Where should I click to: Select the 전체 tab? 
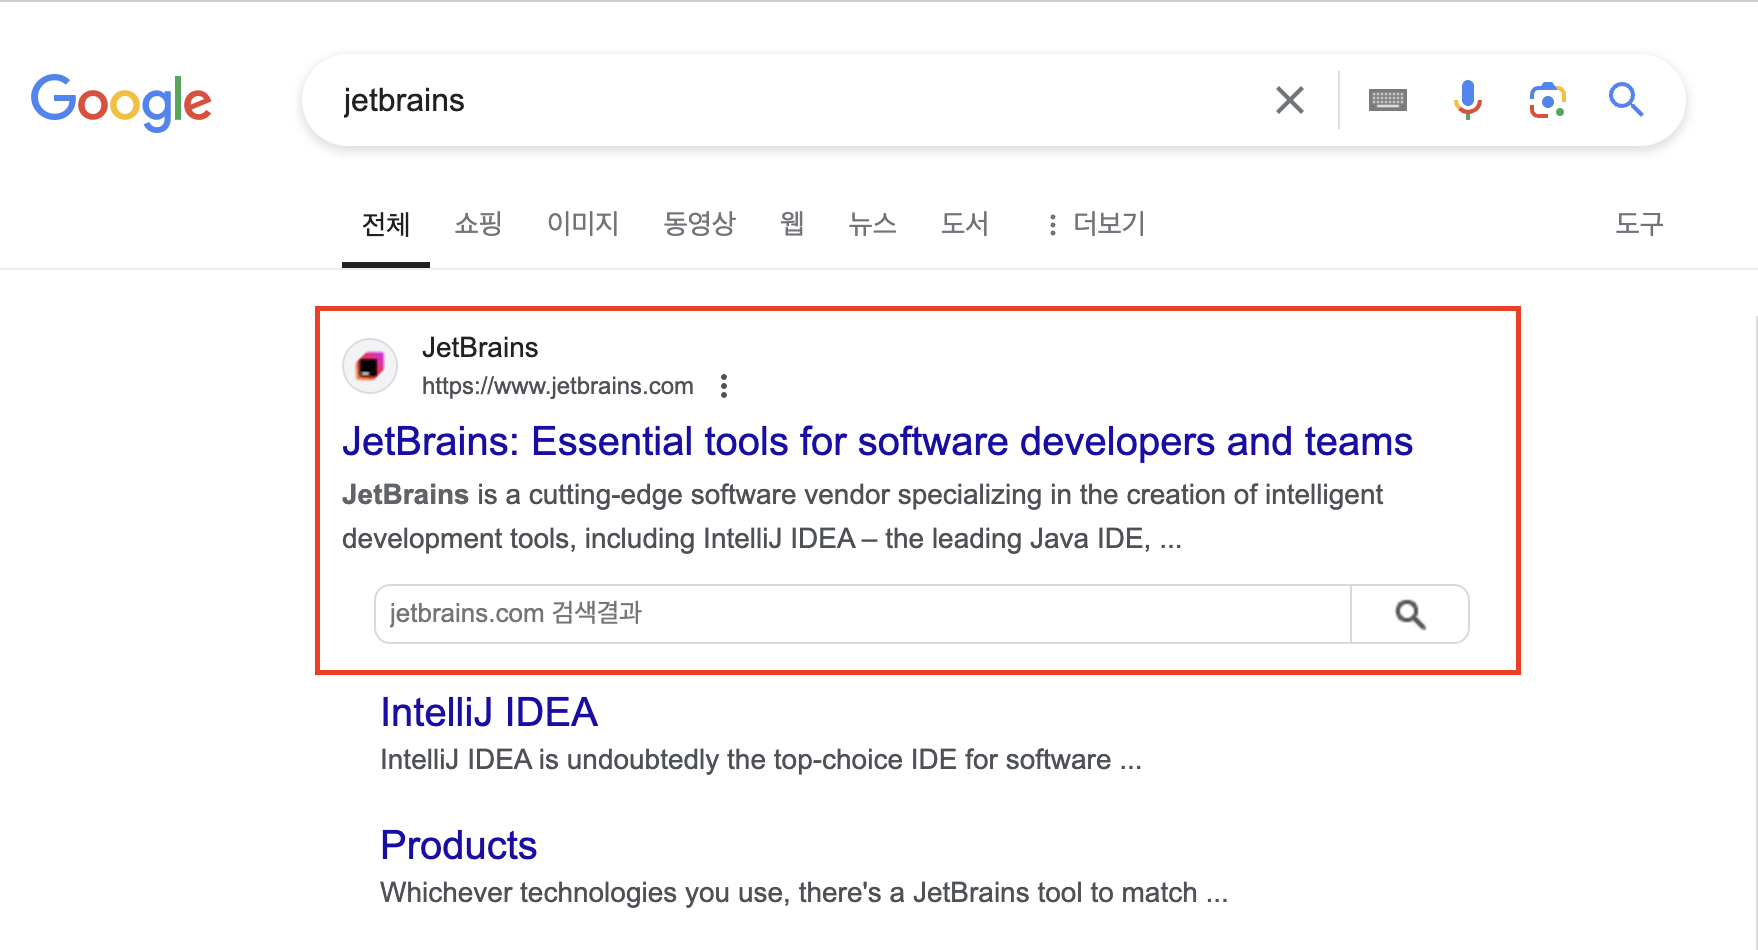click(386, 224)
